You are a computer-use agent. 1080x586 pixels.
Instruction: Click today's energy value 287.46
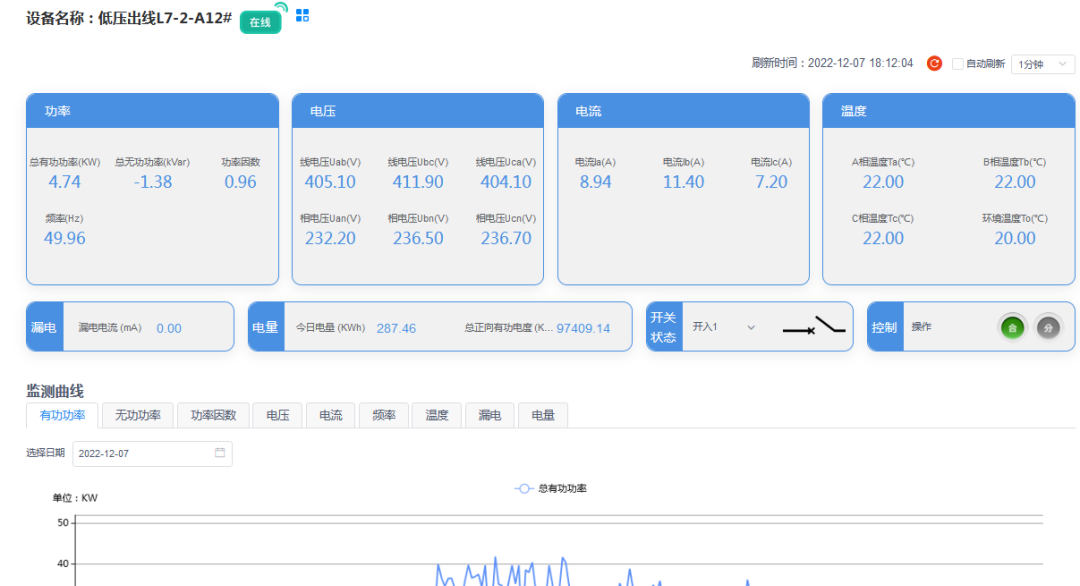point(396,328)
